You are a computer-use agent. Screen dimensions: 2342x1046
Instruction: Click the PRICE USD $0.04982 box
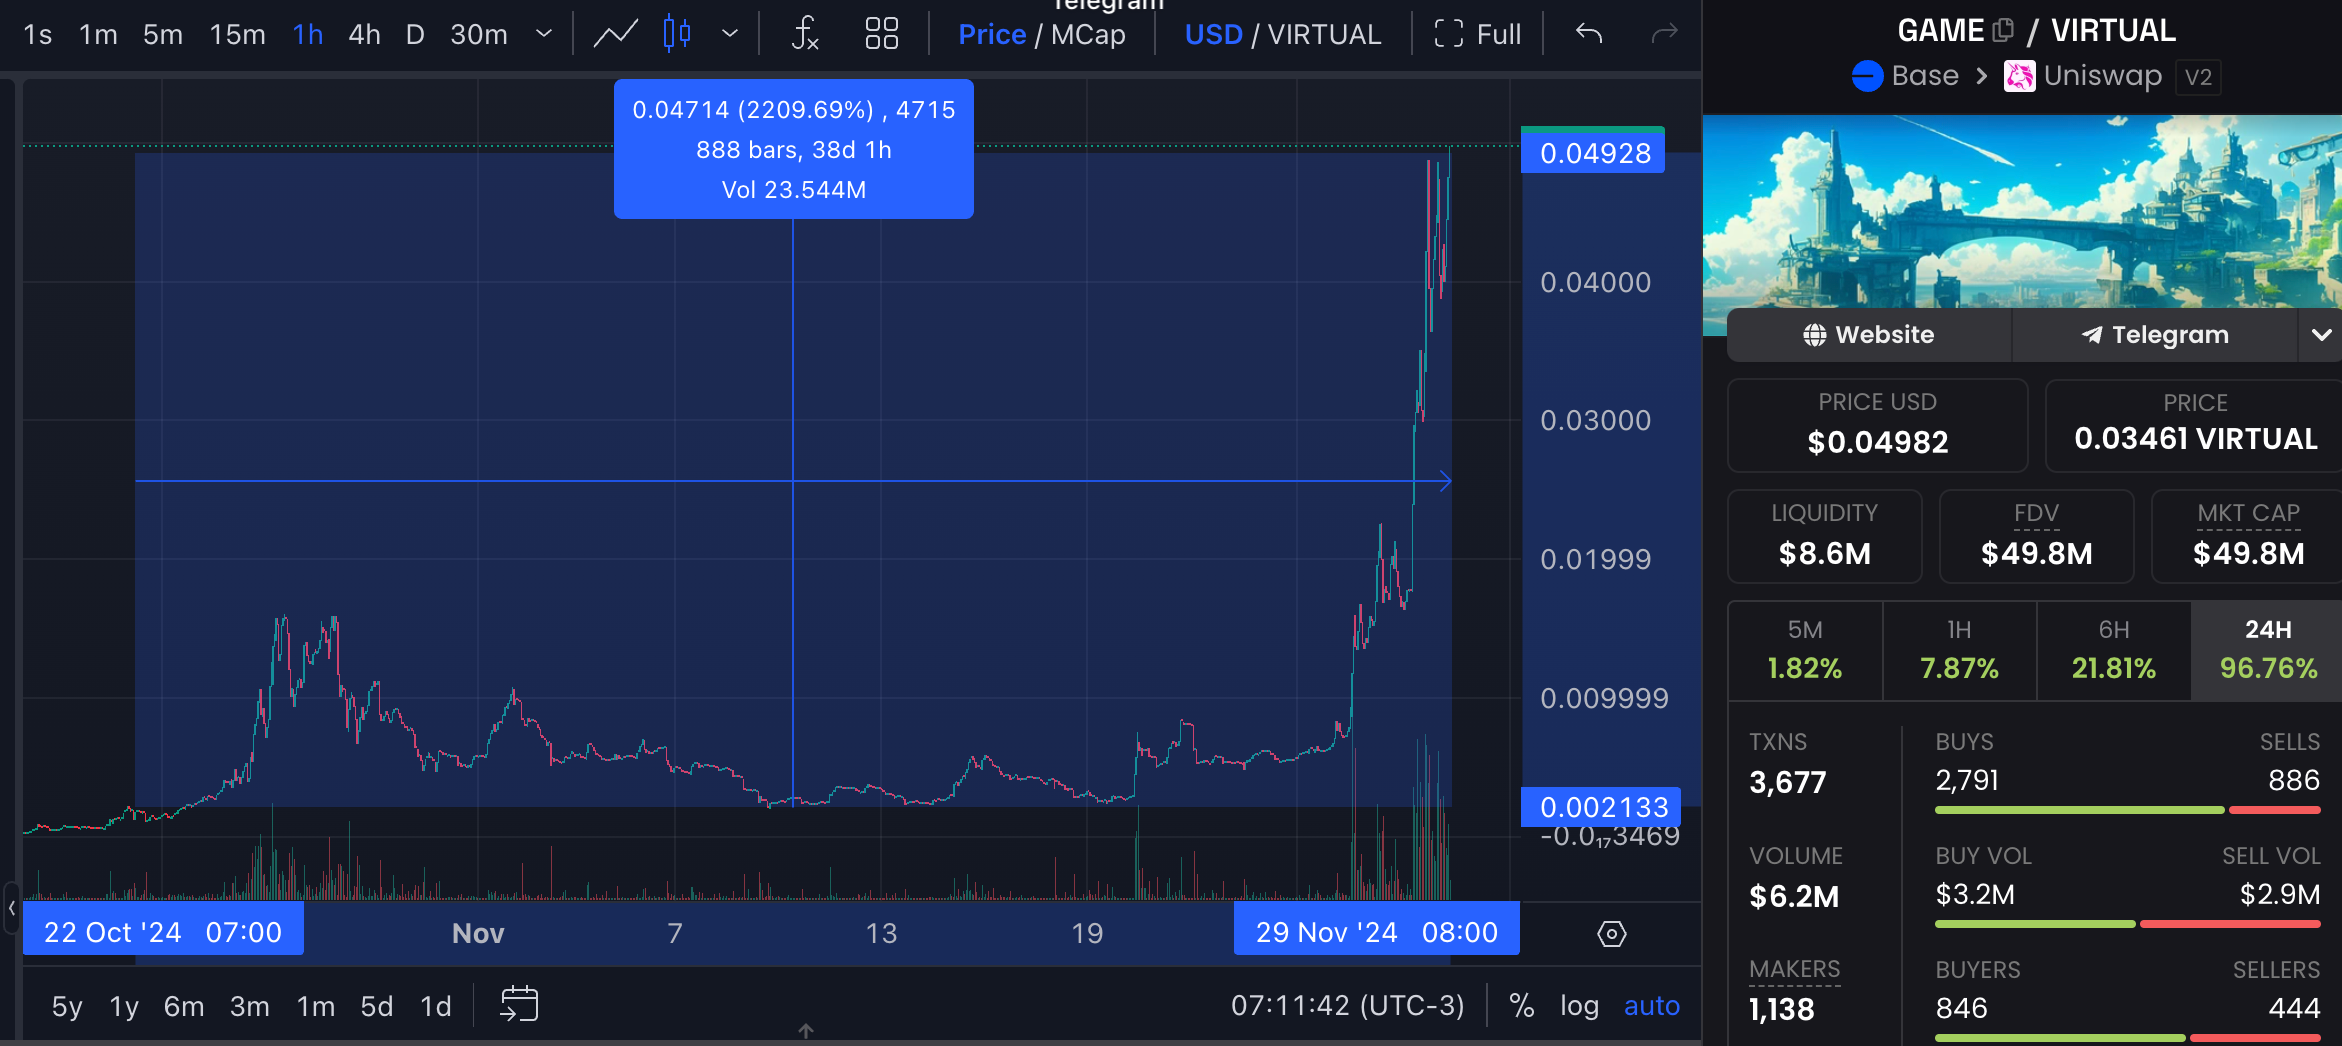1877,425
